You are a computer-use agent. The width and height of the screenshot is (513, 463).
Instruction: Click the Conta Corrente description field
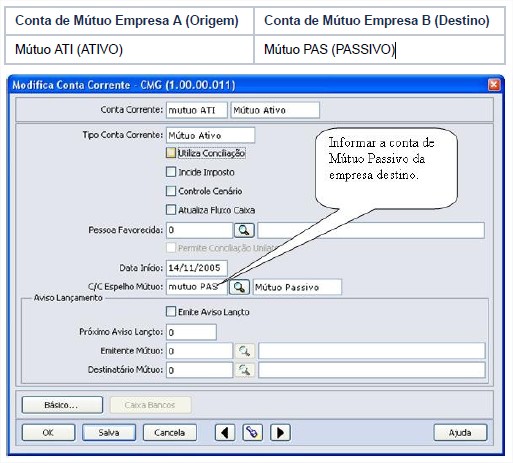pyautogui.click(x=275, y=110)
